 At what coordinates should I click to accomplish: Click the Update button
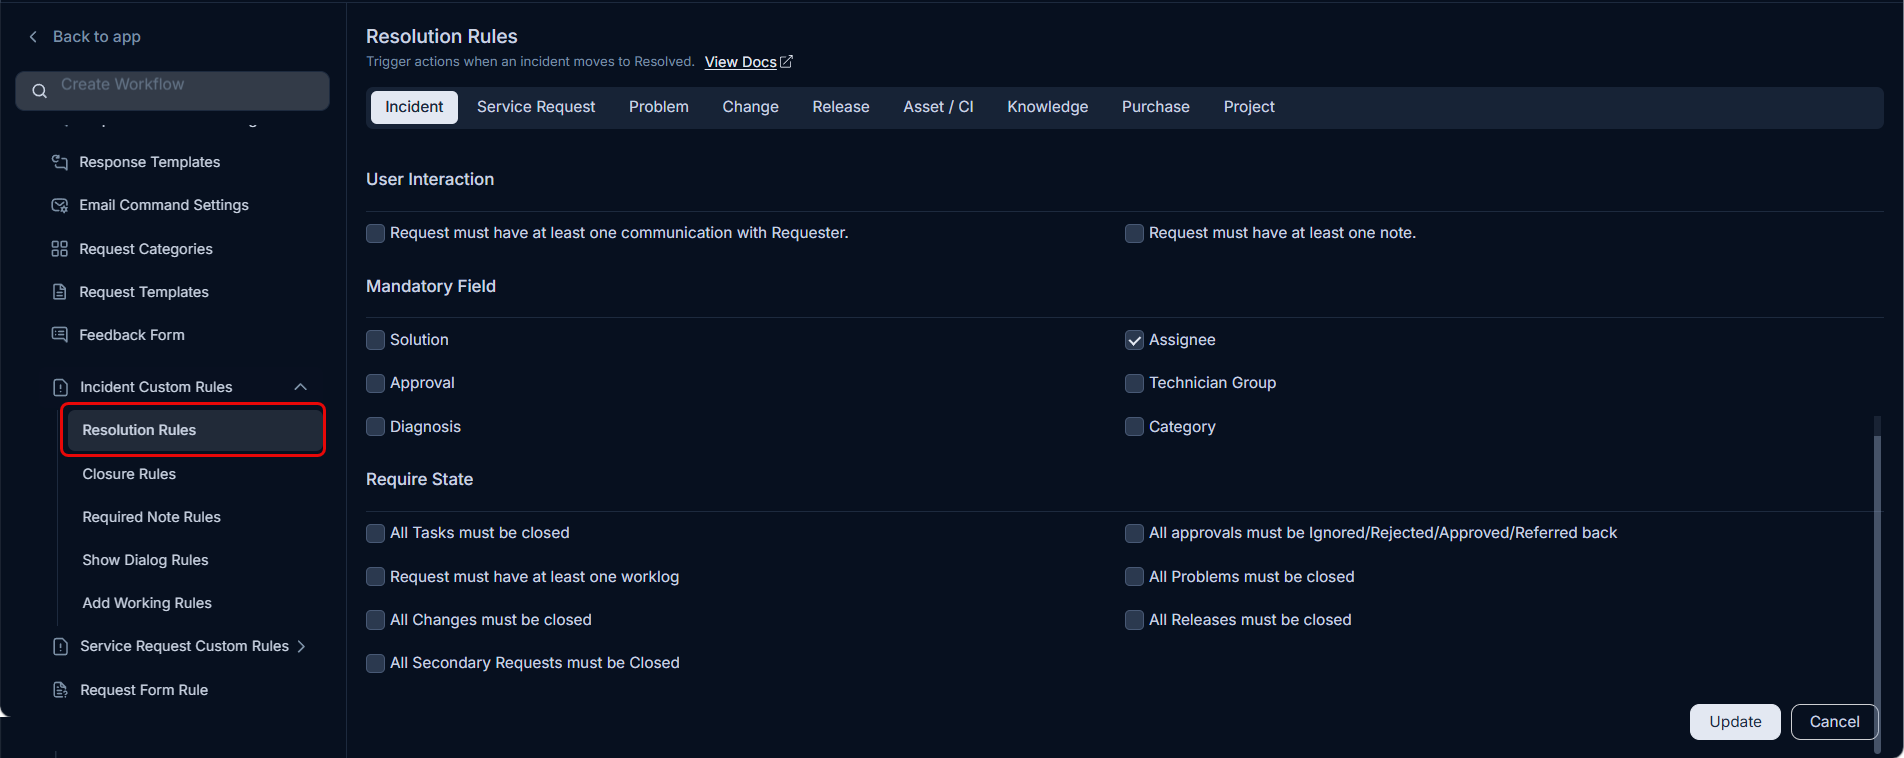tap(1735, 722)
